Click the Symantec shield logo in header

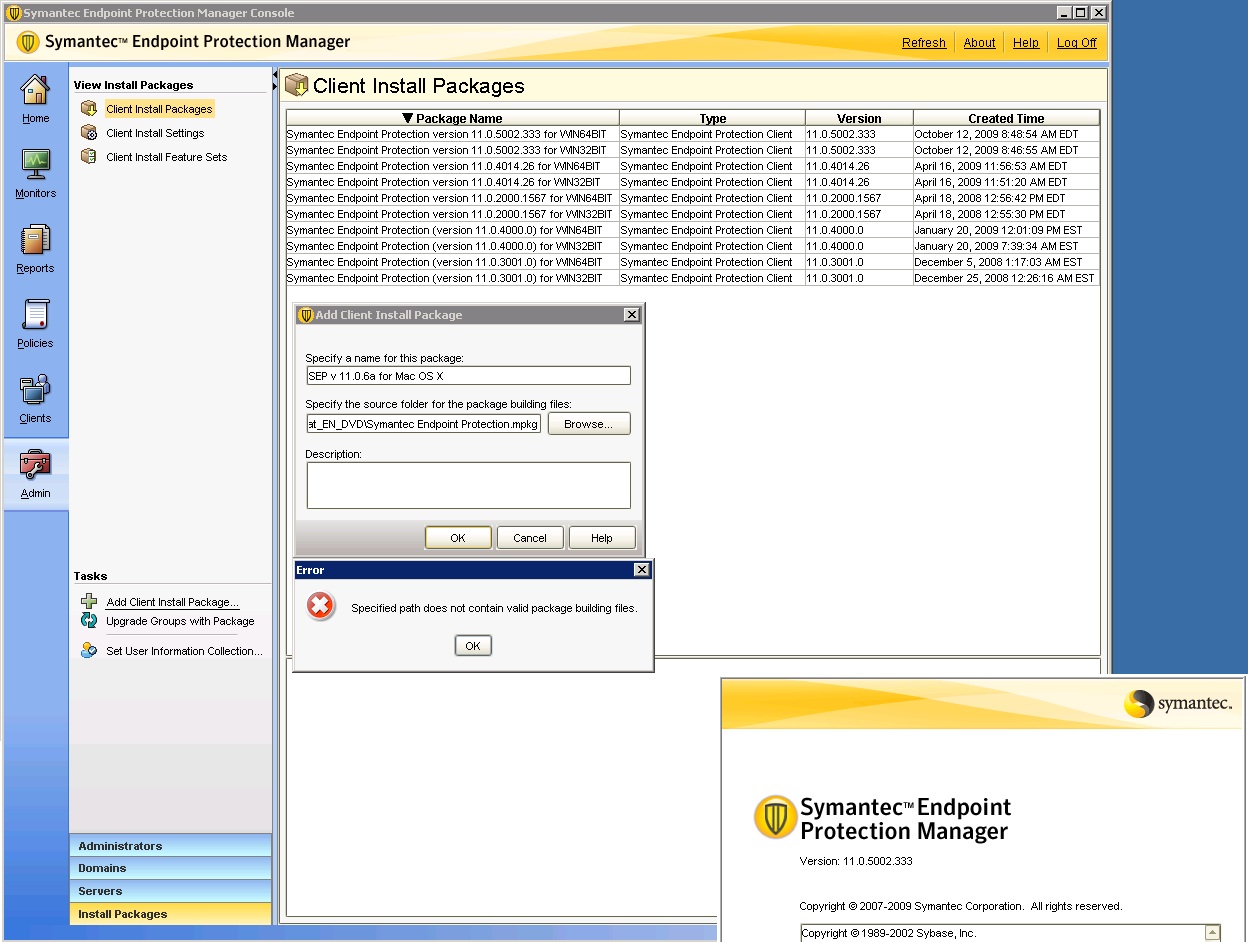[28, 42]
